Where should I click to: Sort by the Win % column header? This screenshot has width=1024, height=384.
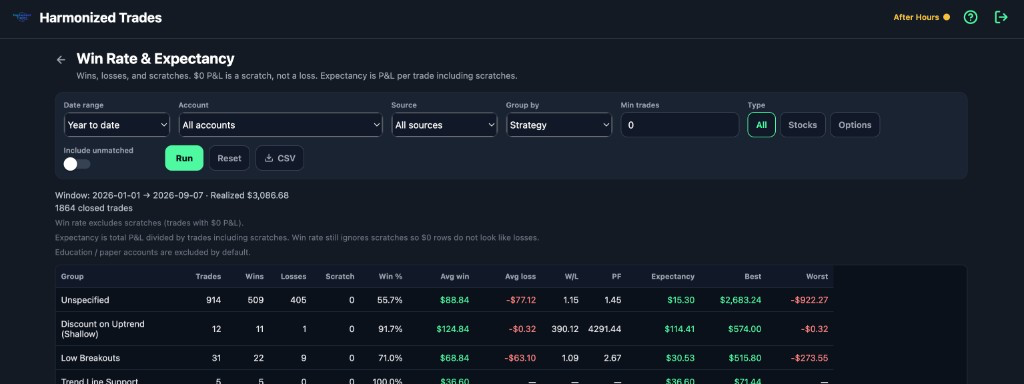[391, 276]
